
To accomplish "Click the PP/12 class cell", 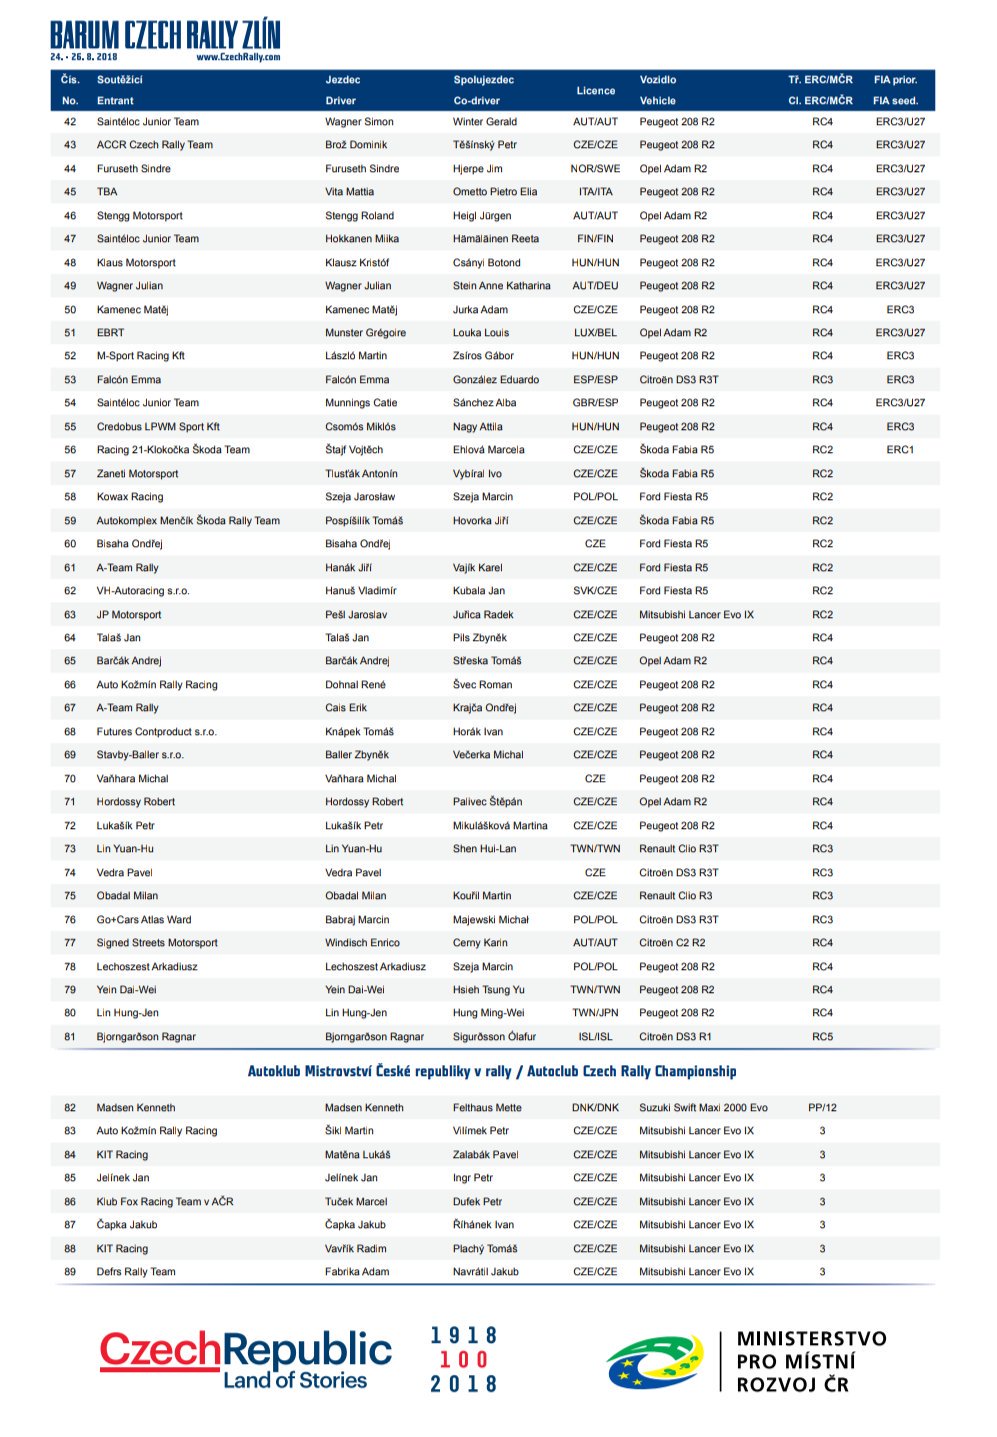I will pos(822,1108).
